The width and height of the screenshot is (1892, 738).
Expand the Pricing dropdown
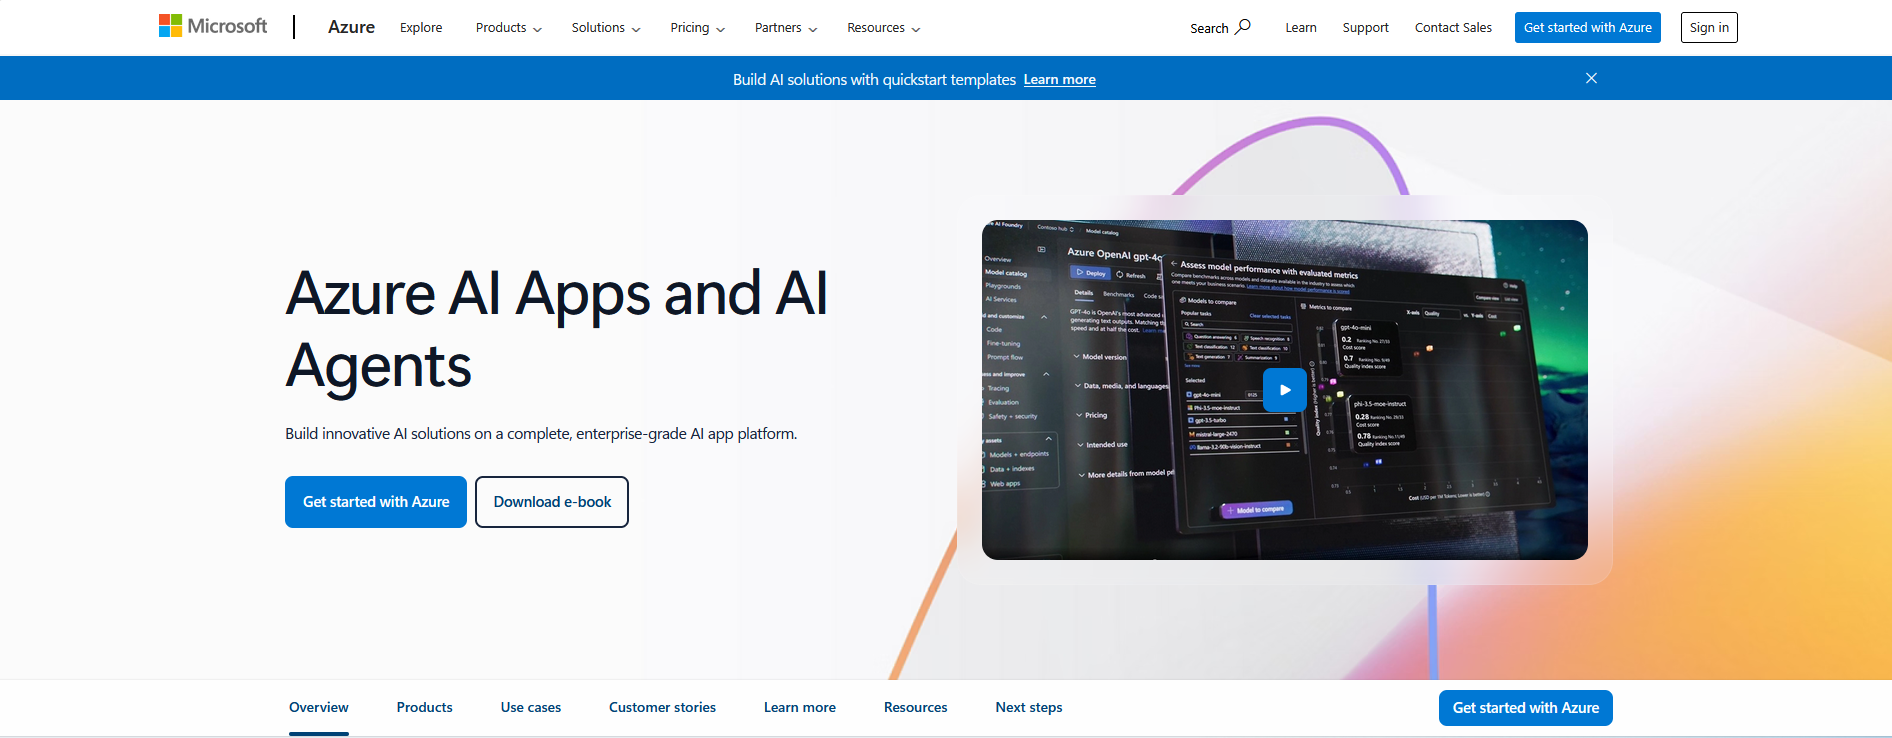(698, 28)
